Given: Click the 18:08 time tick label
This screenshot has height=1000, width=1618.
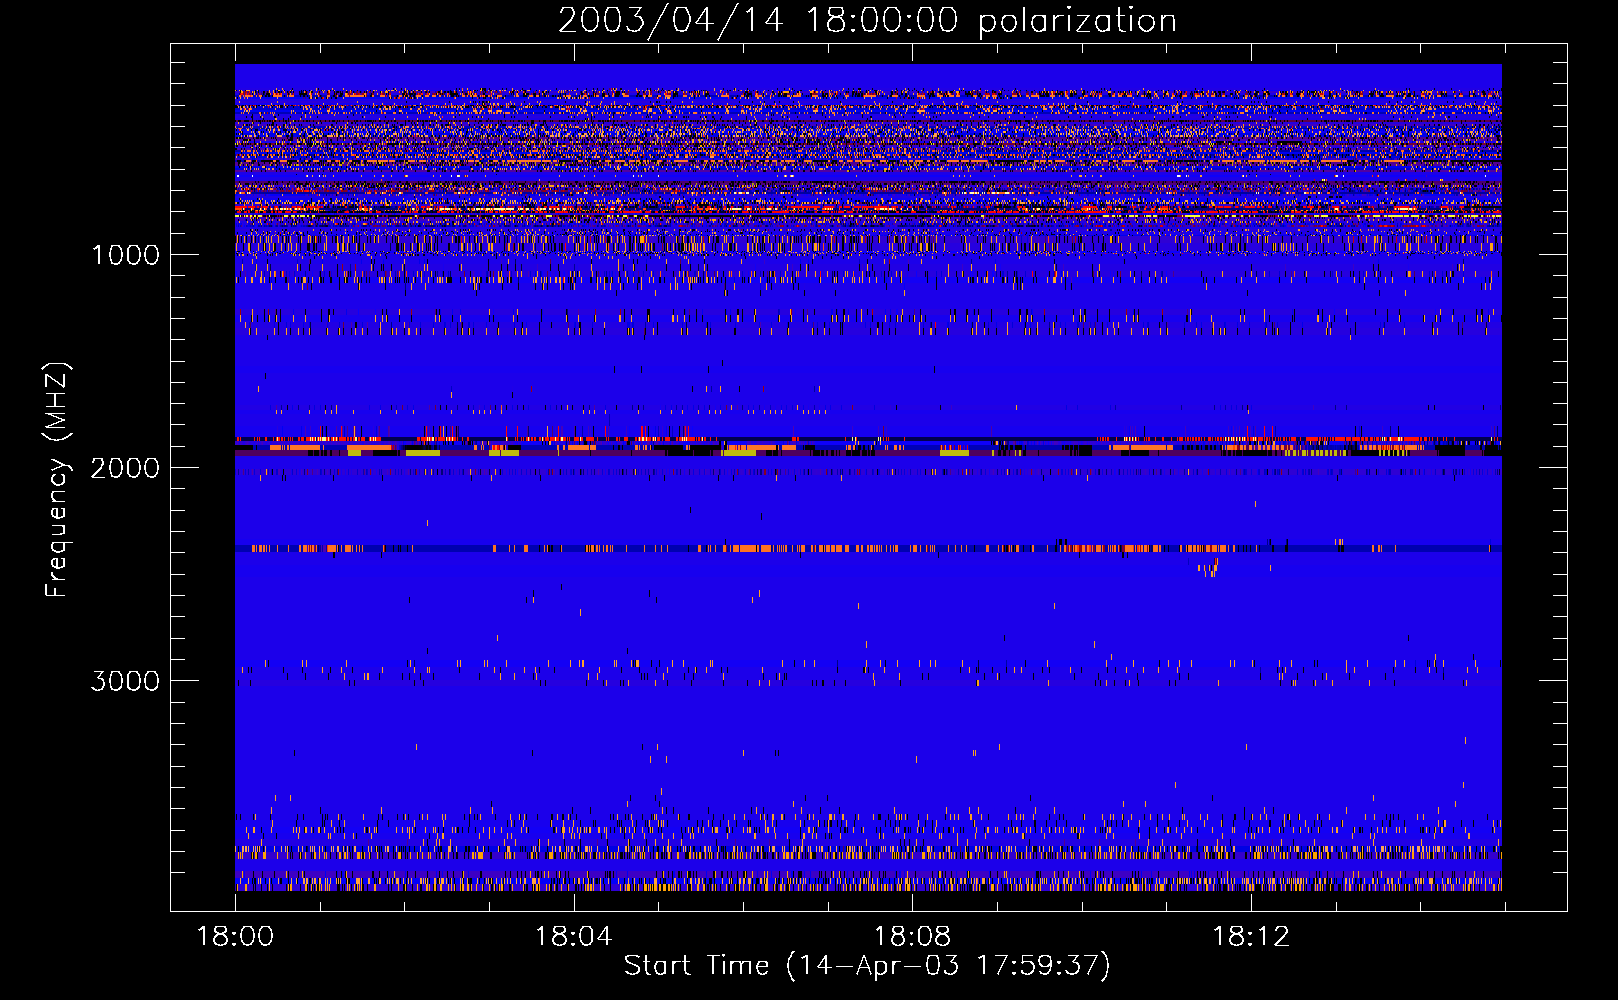Looking at the screenshot, I should pos(912,937).
